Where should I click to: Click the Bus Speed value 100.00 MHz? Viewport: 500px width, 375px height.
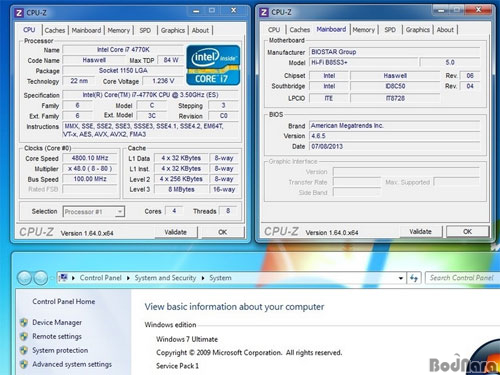[x=90, y=179]
